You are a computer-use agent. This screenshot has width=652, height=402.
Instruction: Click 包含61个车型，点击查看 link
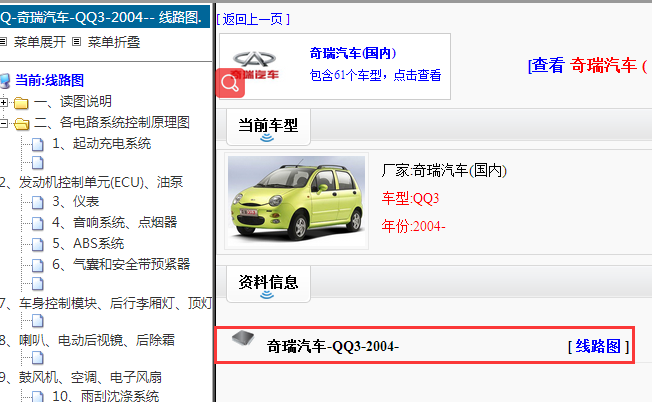[375, 75]
